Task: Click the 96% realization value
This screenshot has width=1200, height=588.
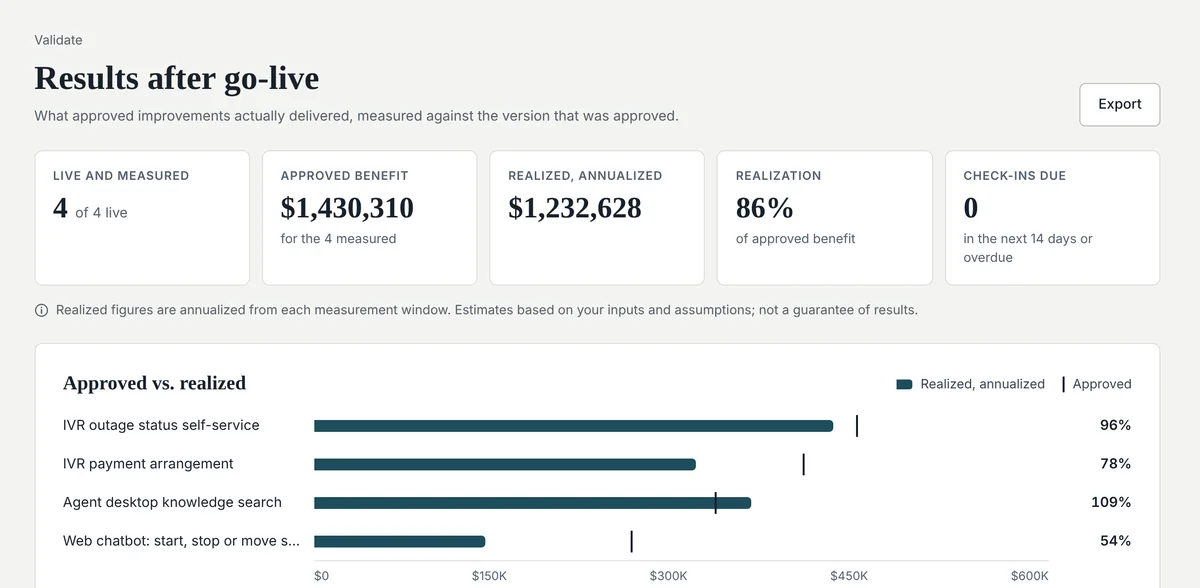Action: pyautogui.click(x=1115, y=425)
